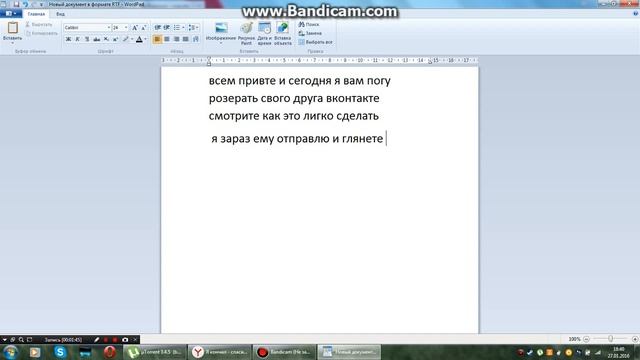Open Opera browser from the taskbar
Image resolution: width=640 pixels, height=360 pixels.
[109, 352]
